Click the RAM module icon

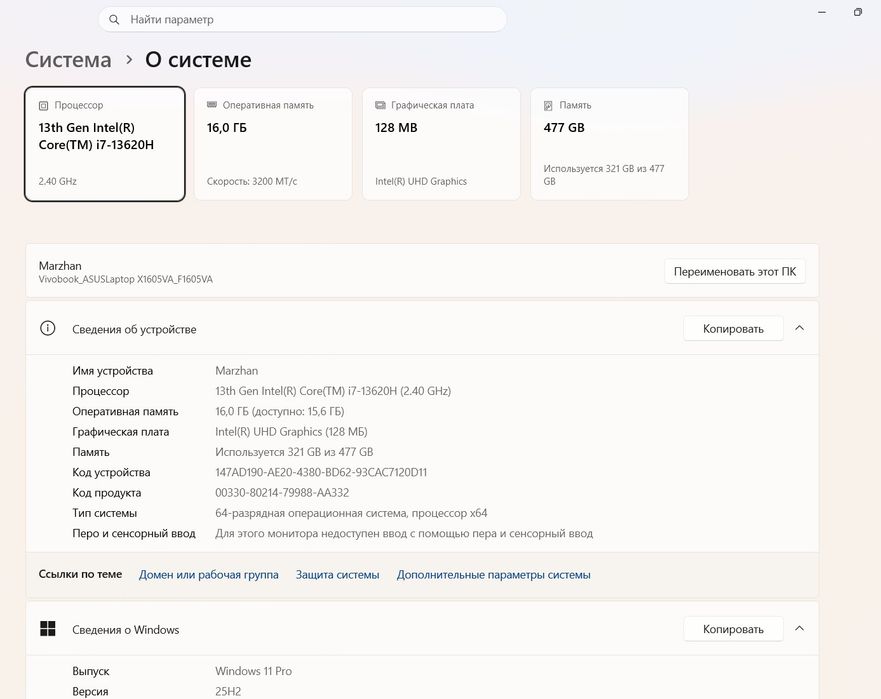tap(212, 105)
